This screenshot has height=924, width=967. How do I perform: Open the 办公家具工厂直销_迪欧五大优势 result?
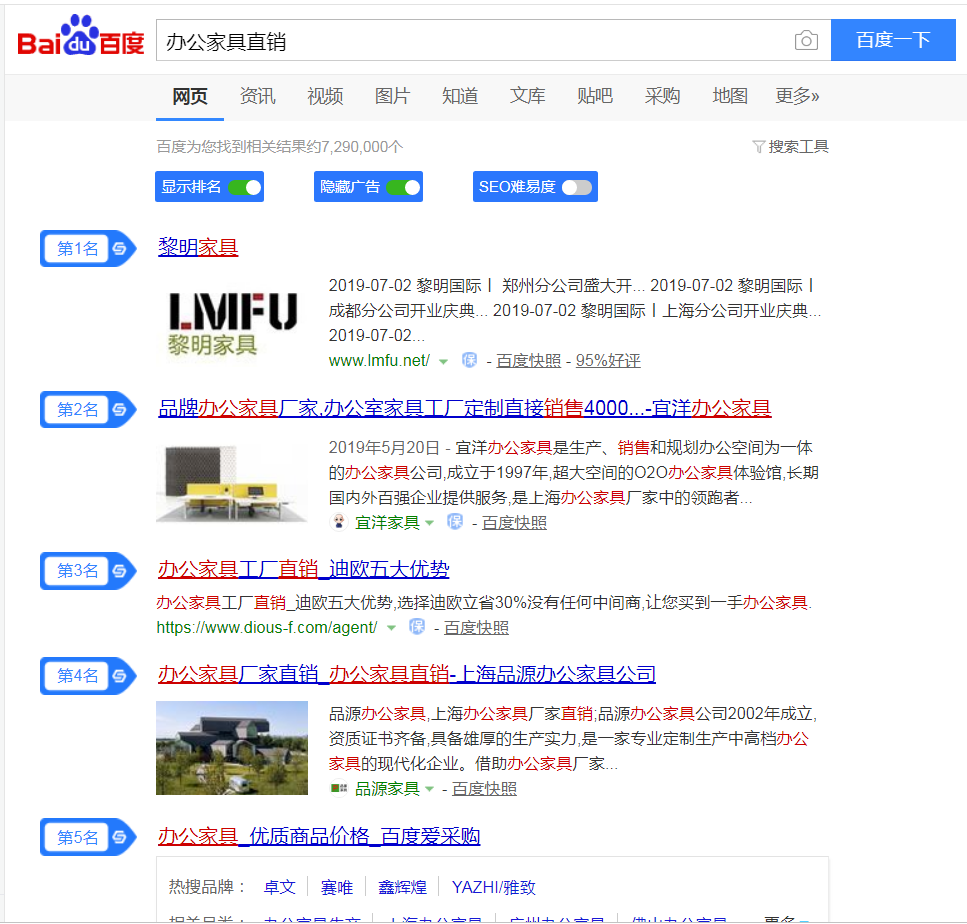point(303,569)
